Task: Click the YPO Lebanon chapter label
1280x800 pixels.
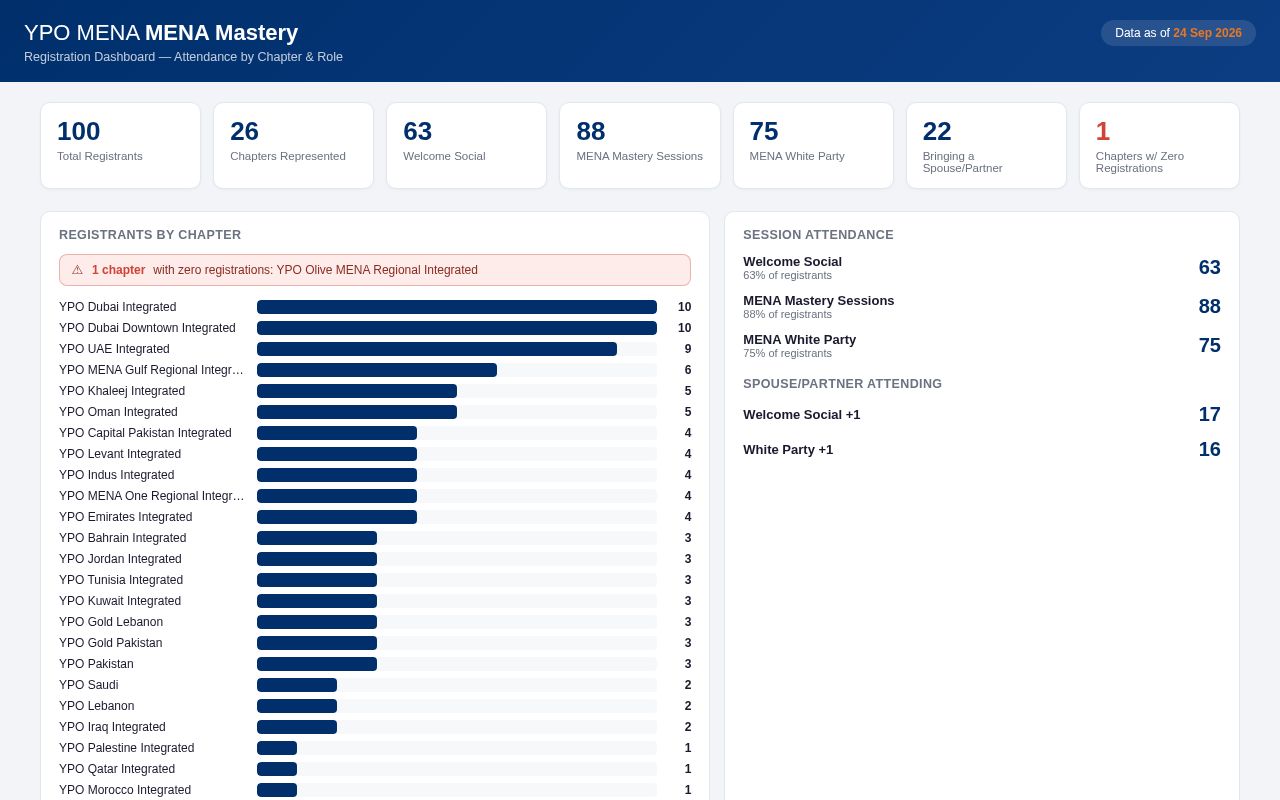Action: 96,706
